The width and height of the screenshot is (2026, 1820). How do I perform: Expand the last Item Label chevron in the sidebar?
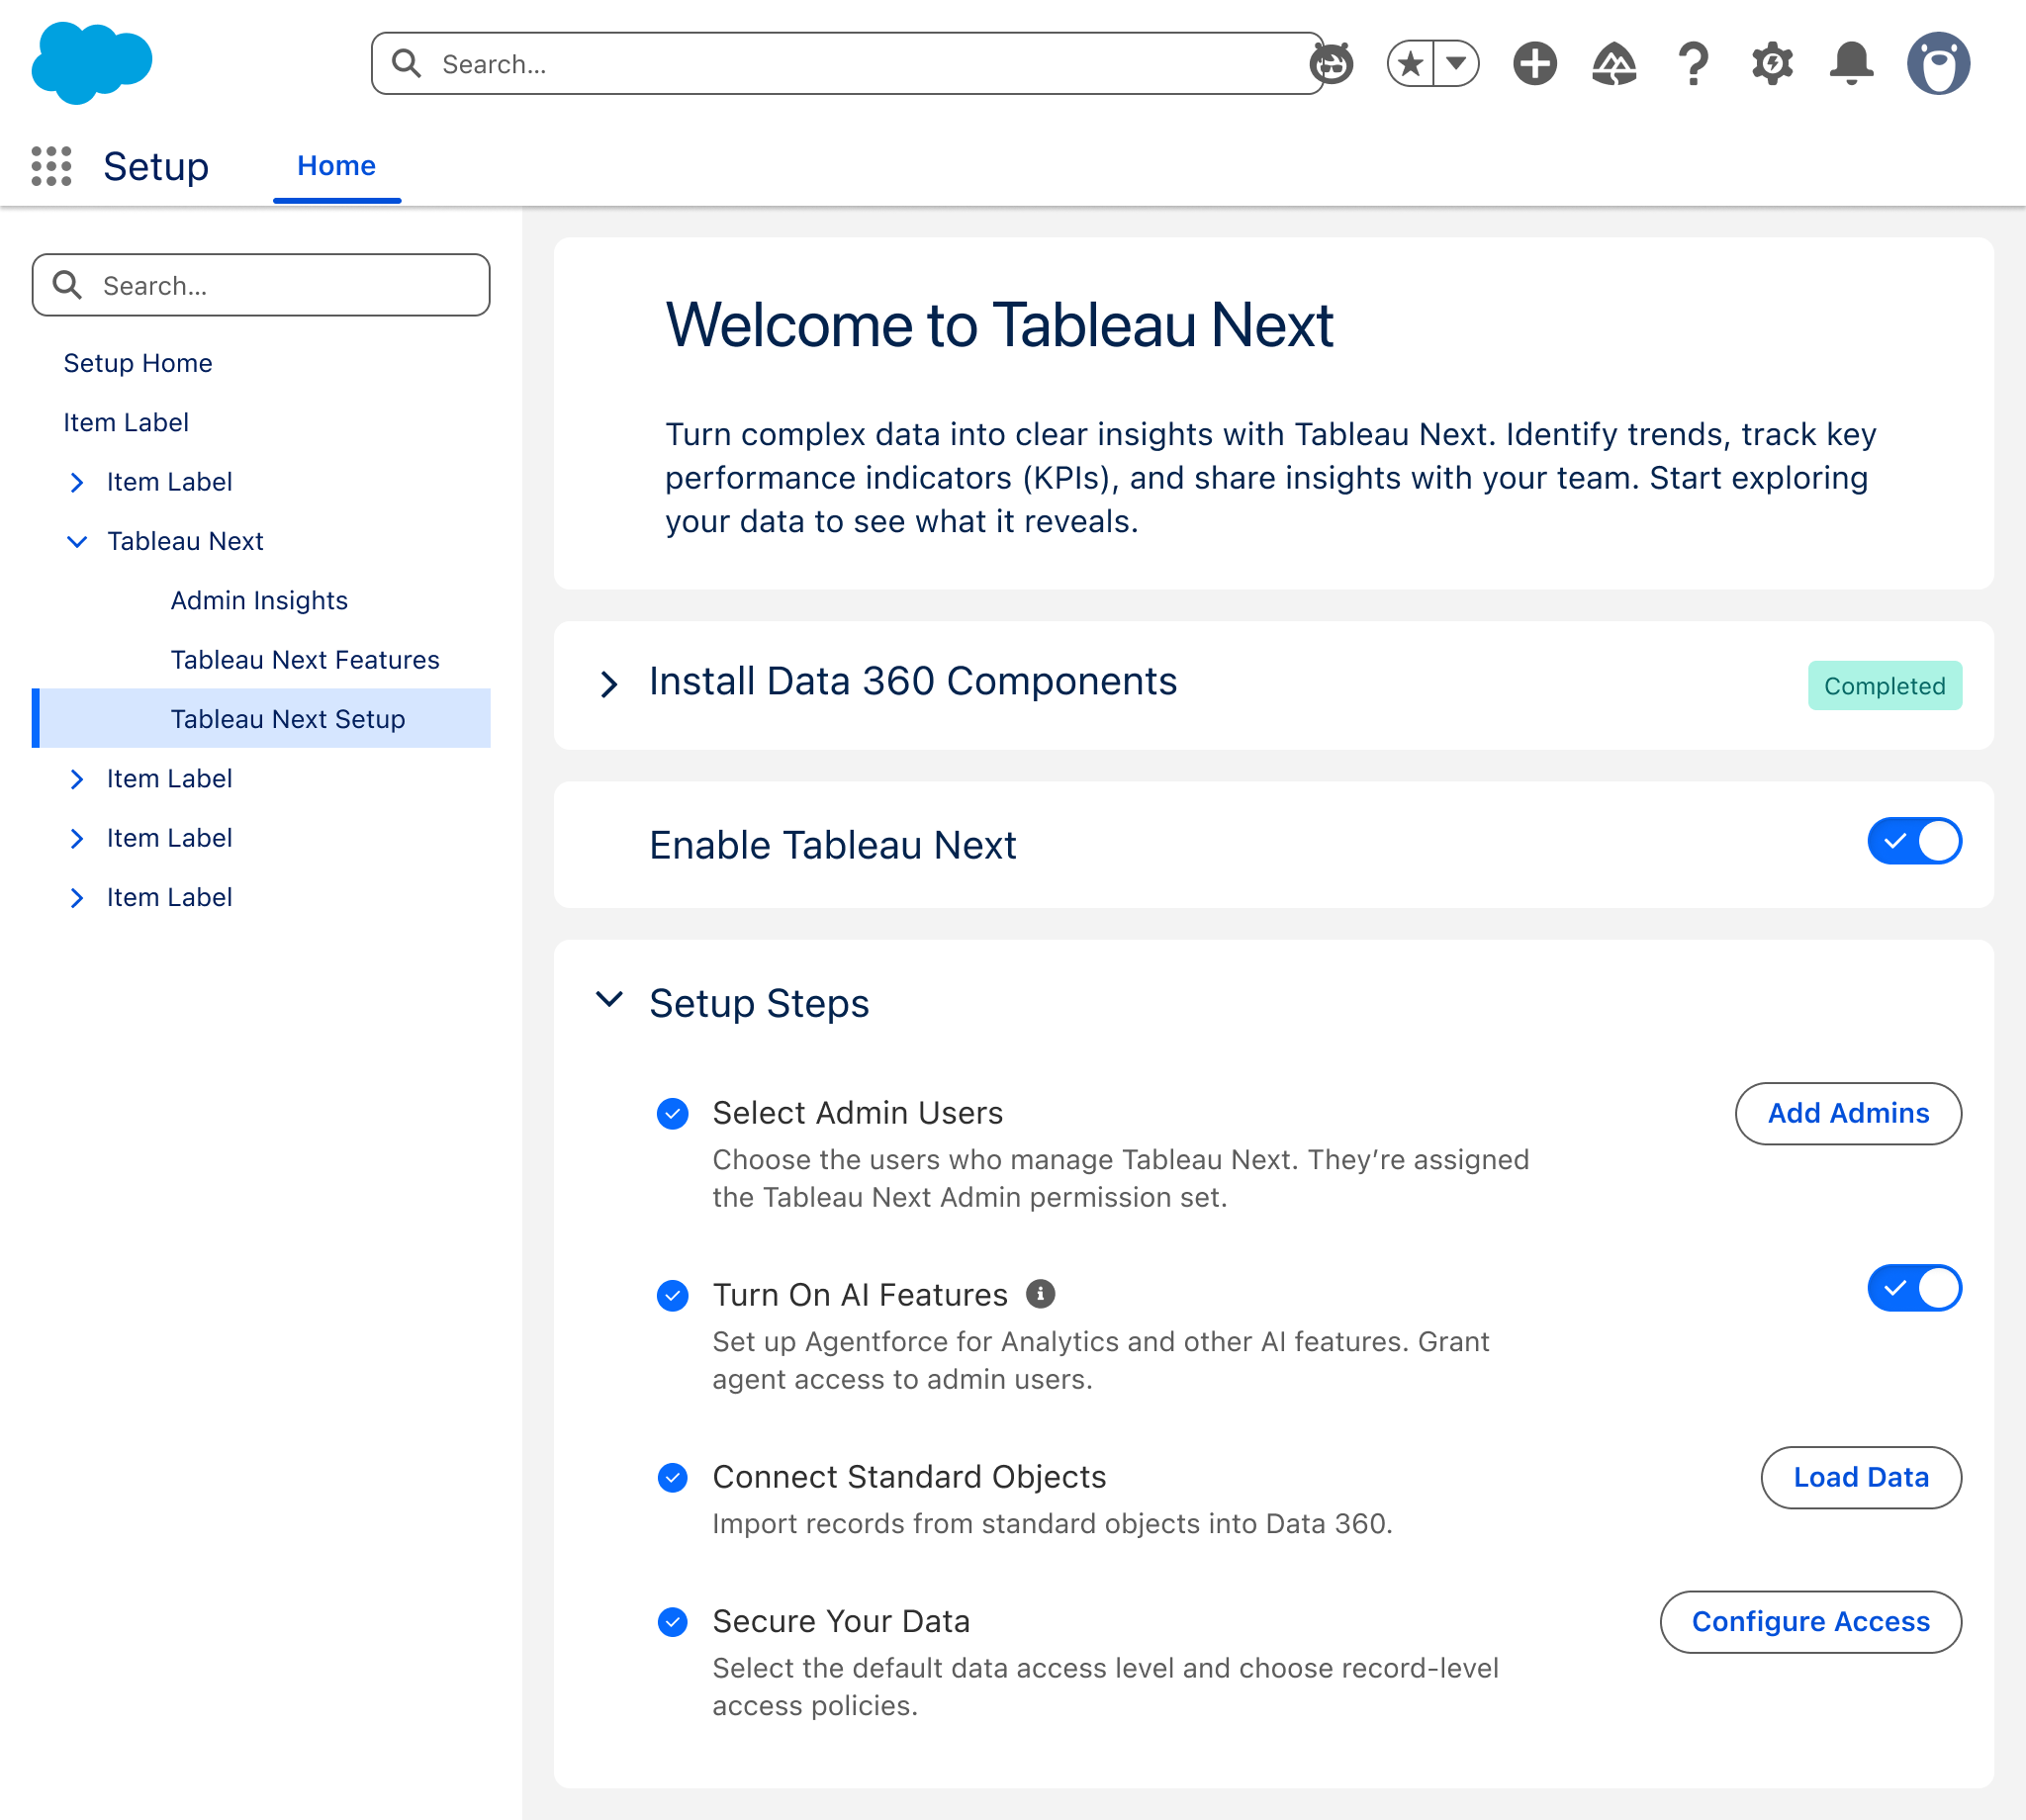pos(77,897)
